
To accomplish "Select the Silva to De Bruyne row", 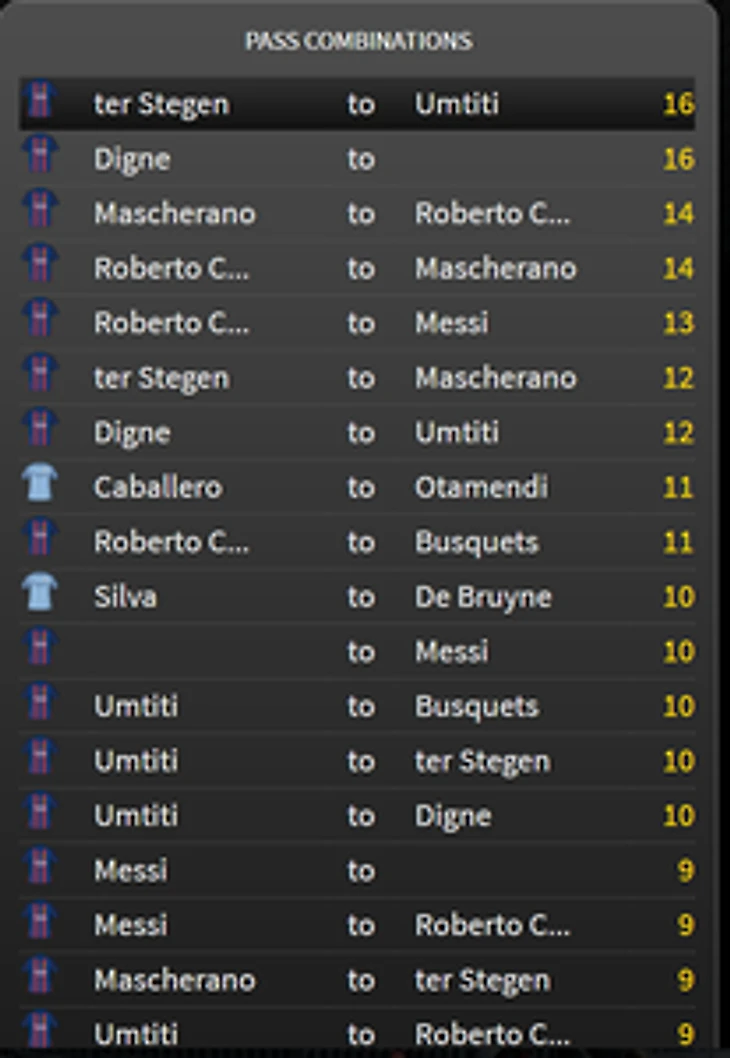I will point(357,596).
